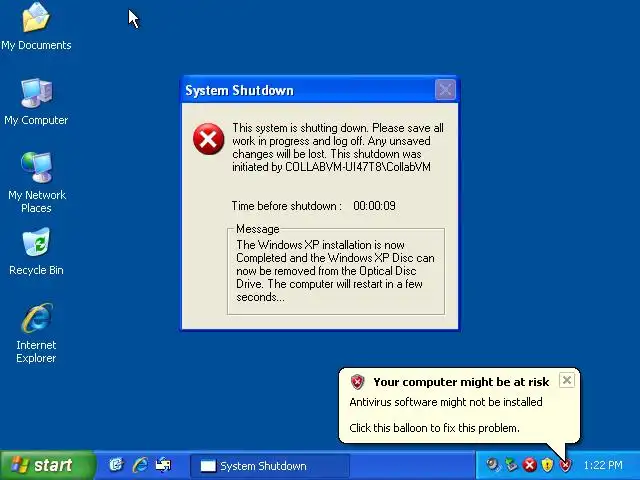Click the red X circle tray icon
Viewport: 640px width, 480px height.
pyautogui.click(x=529, y=464)
